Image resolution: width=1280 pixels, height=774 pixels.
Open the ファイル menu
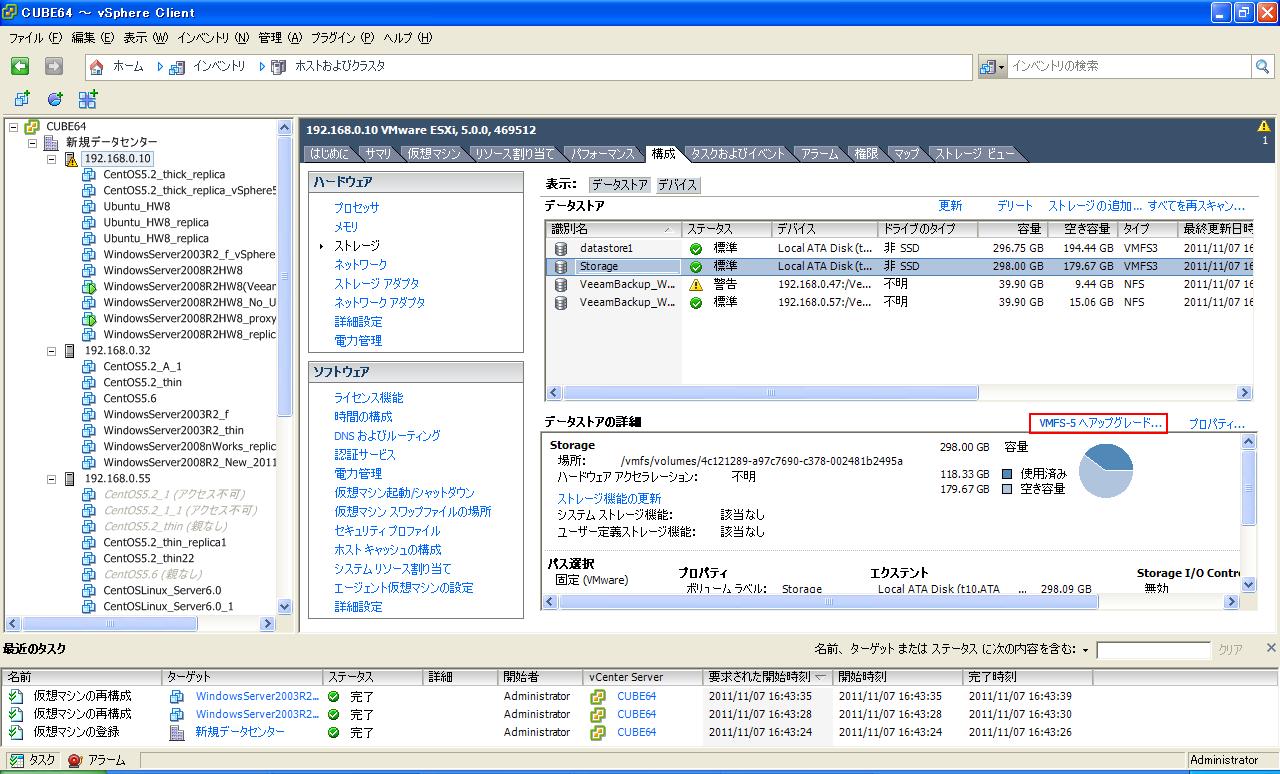[x=35, y=37]
